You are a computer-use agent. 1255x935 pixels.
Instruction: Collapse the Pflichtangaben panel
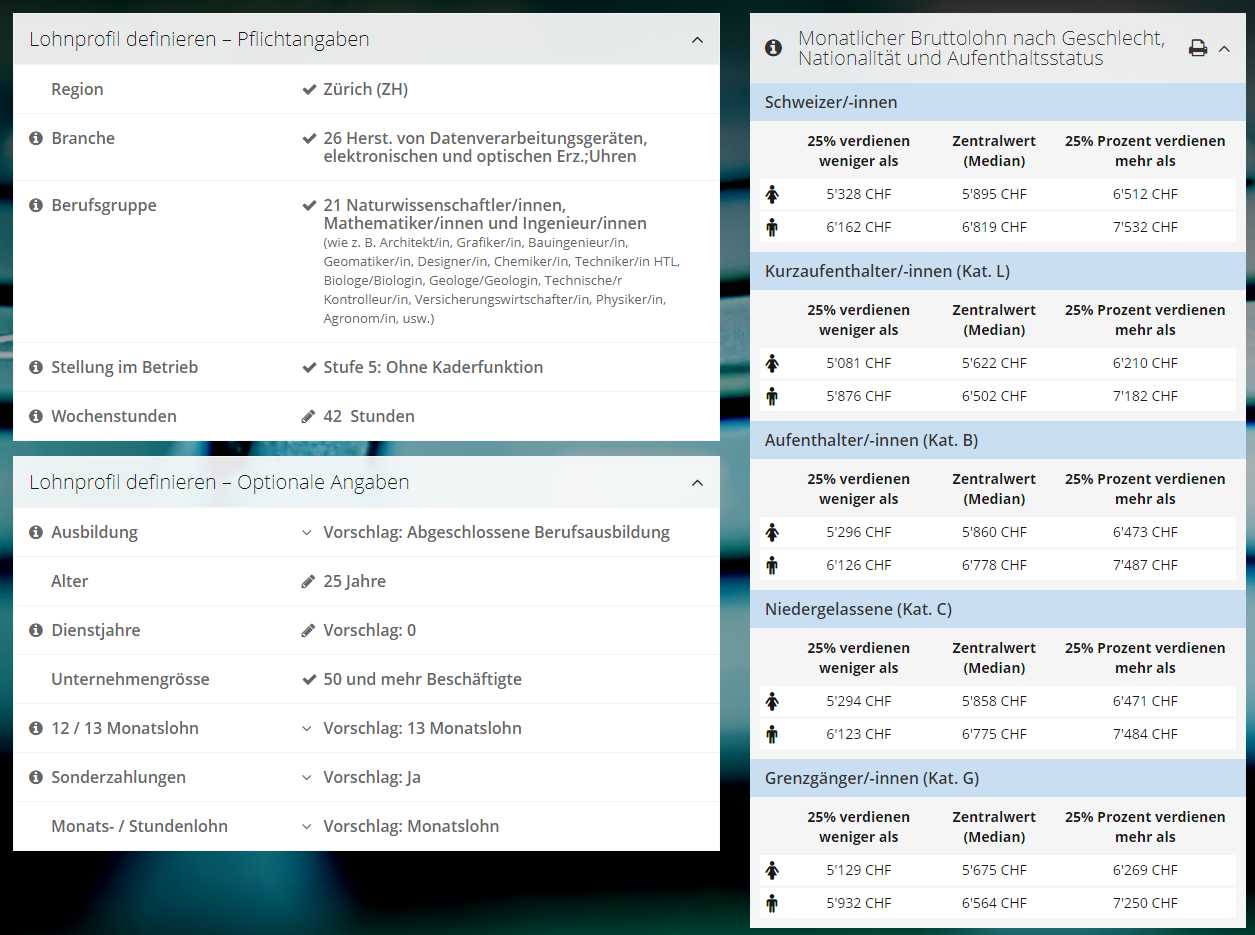697,40
